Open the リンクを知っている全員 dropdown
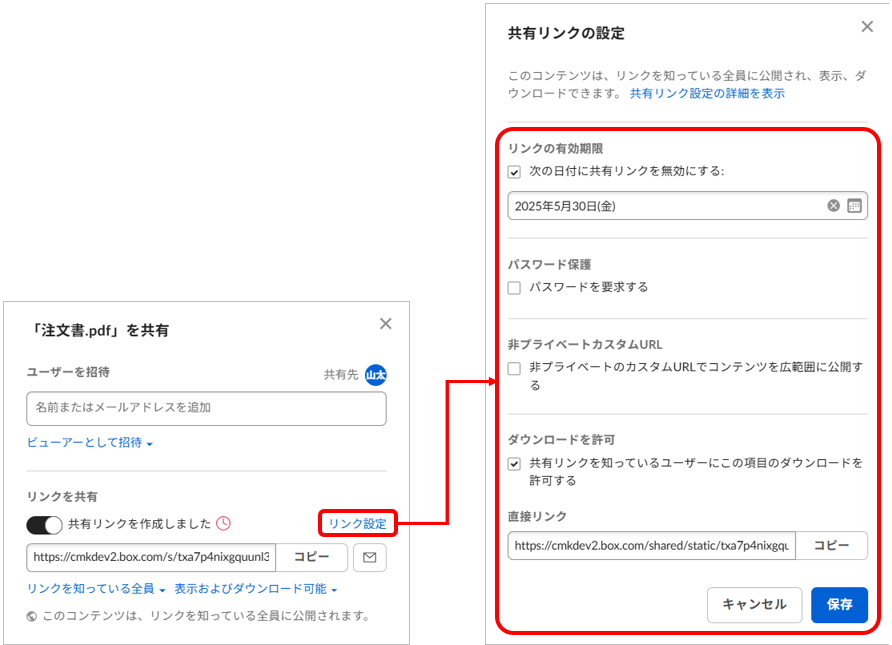 point(96,589)
